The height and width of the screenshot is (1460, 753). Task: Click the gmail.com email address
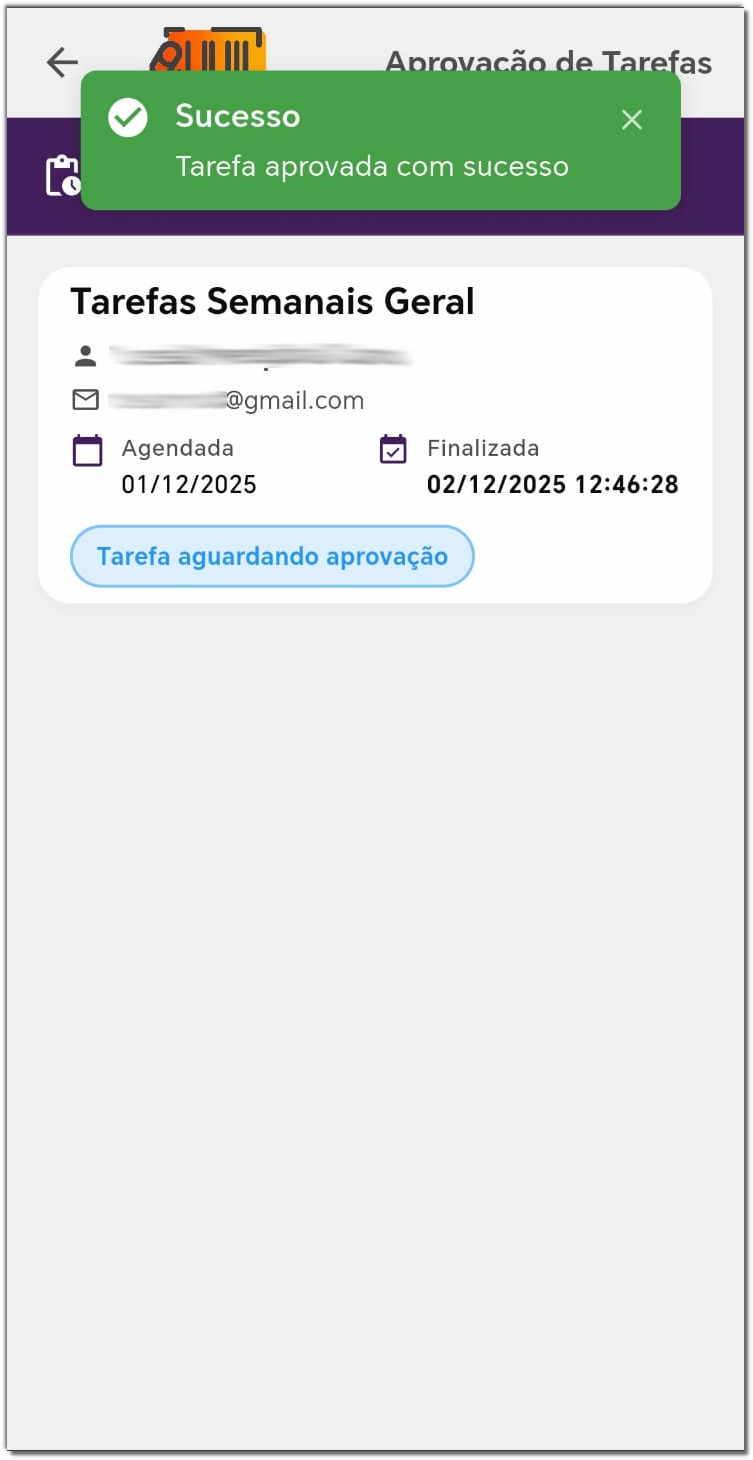[236, 401]
